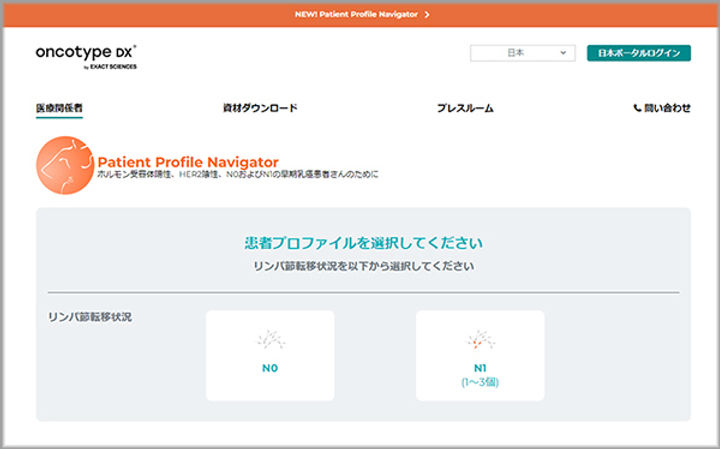Click the arrow chevron in the orange banner
This screenshot has height=449, width=720.
click(x=427, y=15)
